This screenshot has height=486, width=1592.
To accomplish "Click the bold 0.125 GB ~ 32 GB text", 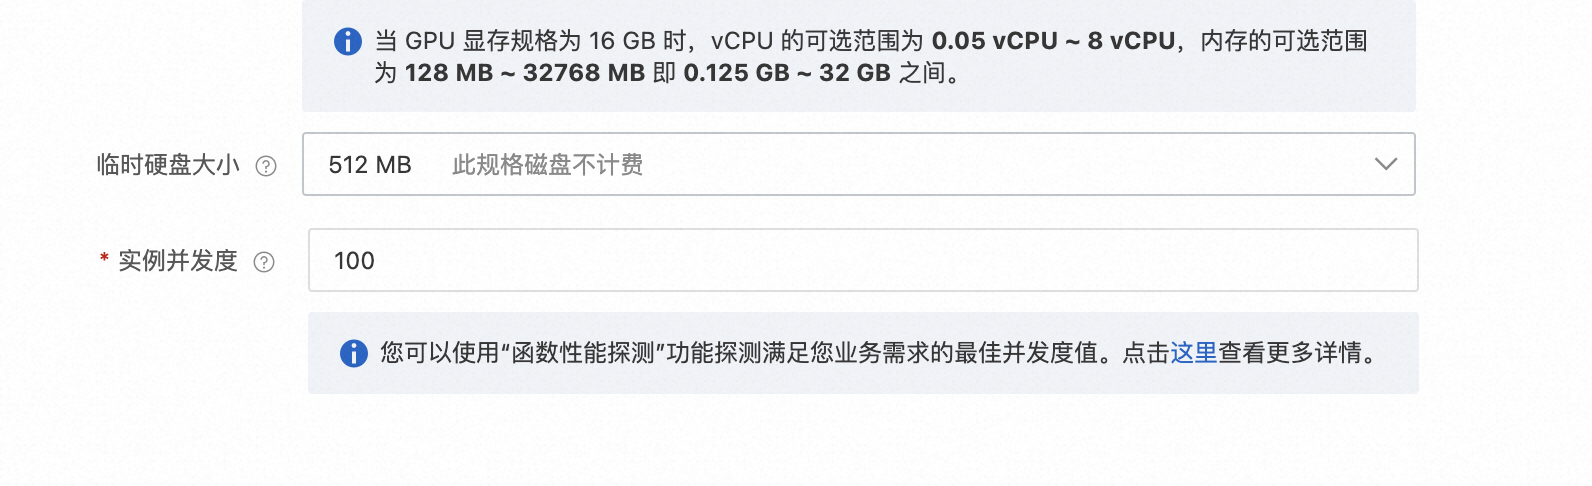I will 786,73.
